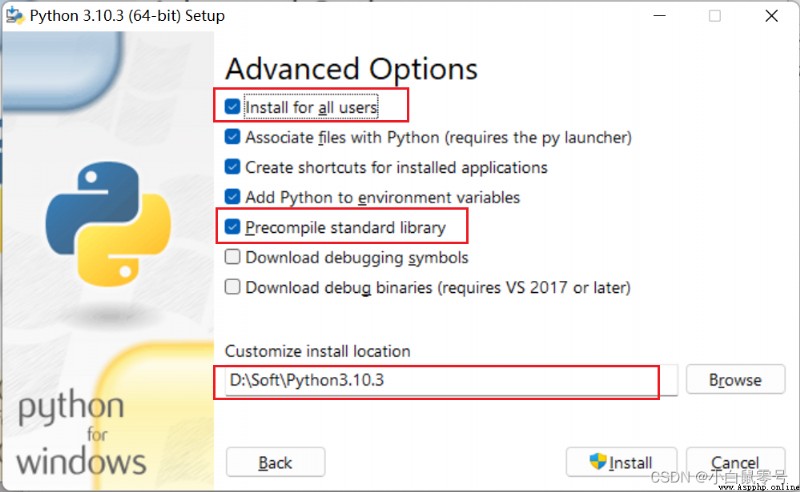Viewport: 800px width, 492px height.
Task: Click the UAC shield icon on Install
Action: [x=597, y=461]
